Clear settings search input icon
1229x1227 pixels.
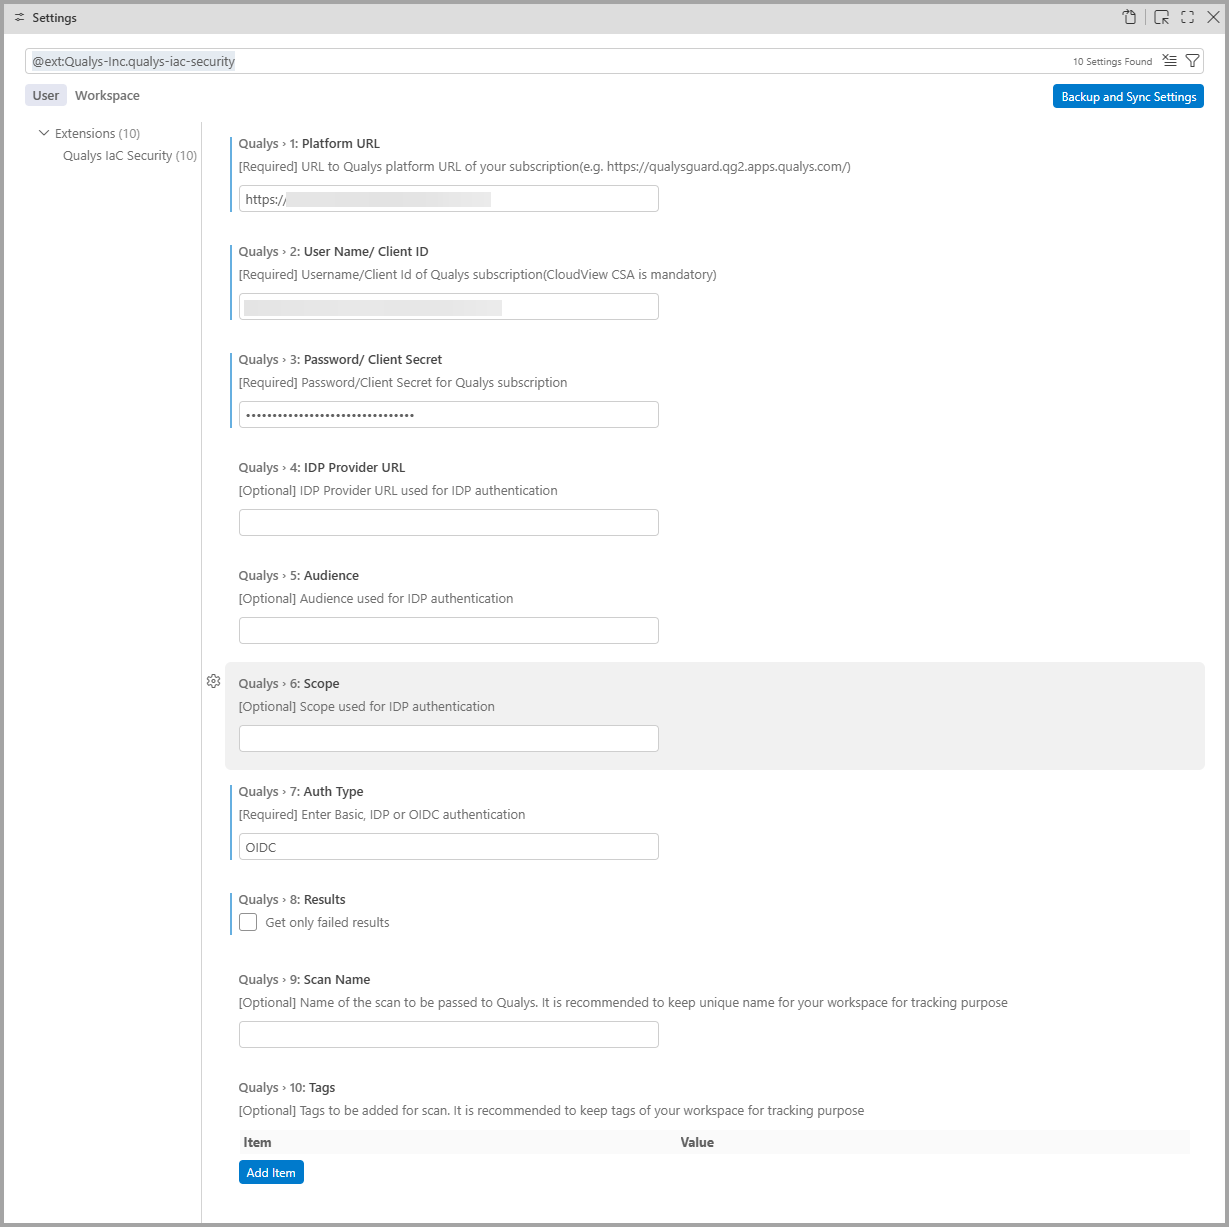pos(1169,61)
